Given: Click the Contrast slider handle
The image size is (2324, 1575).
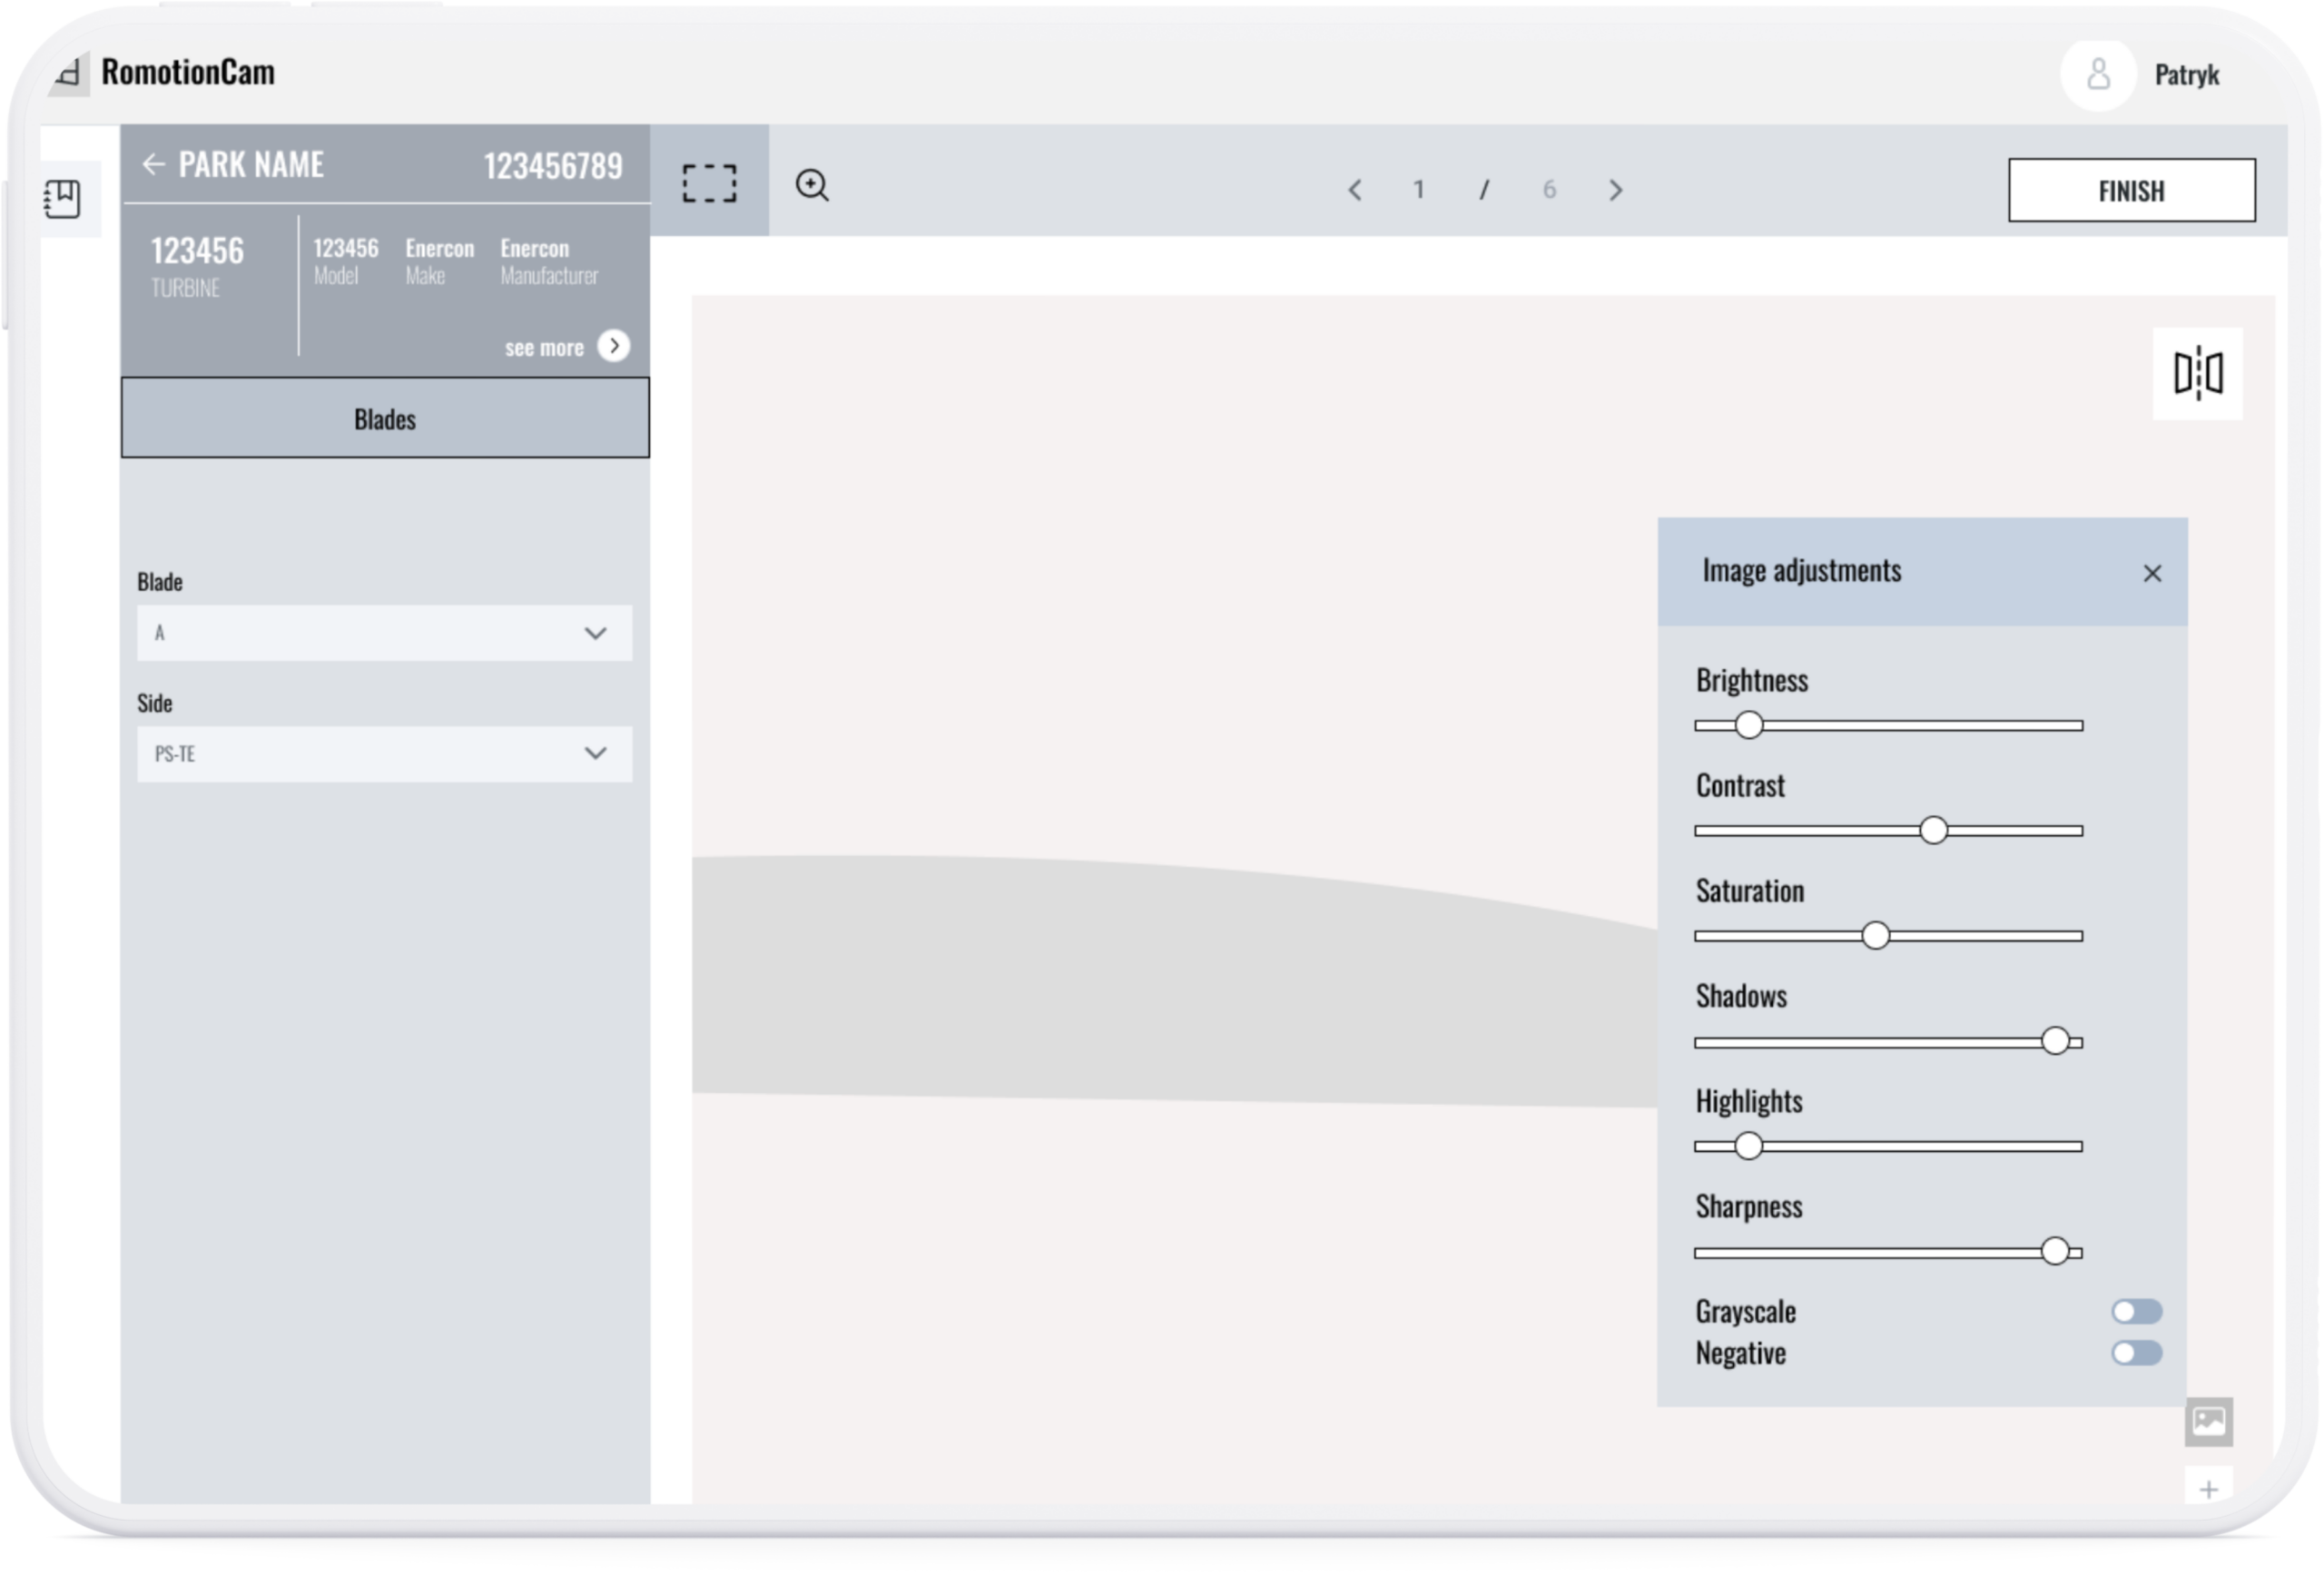Looking at the screenshot, I should (x=1933, y=831).
